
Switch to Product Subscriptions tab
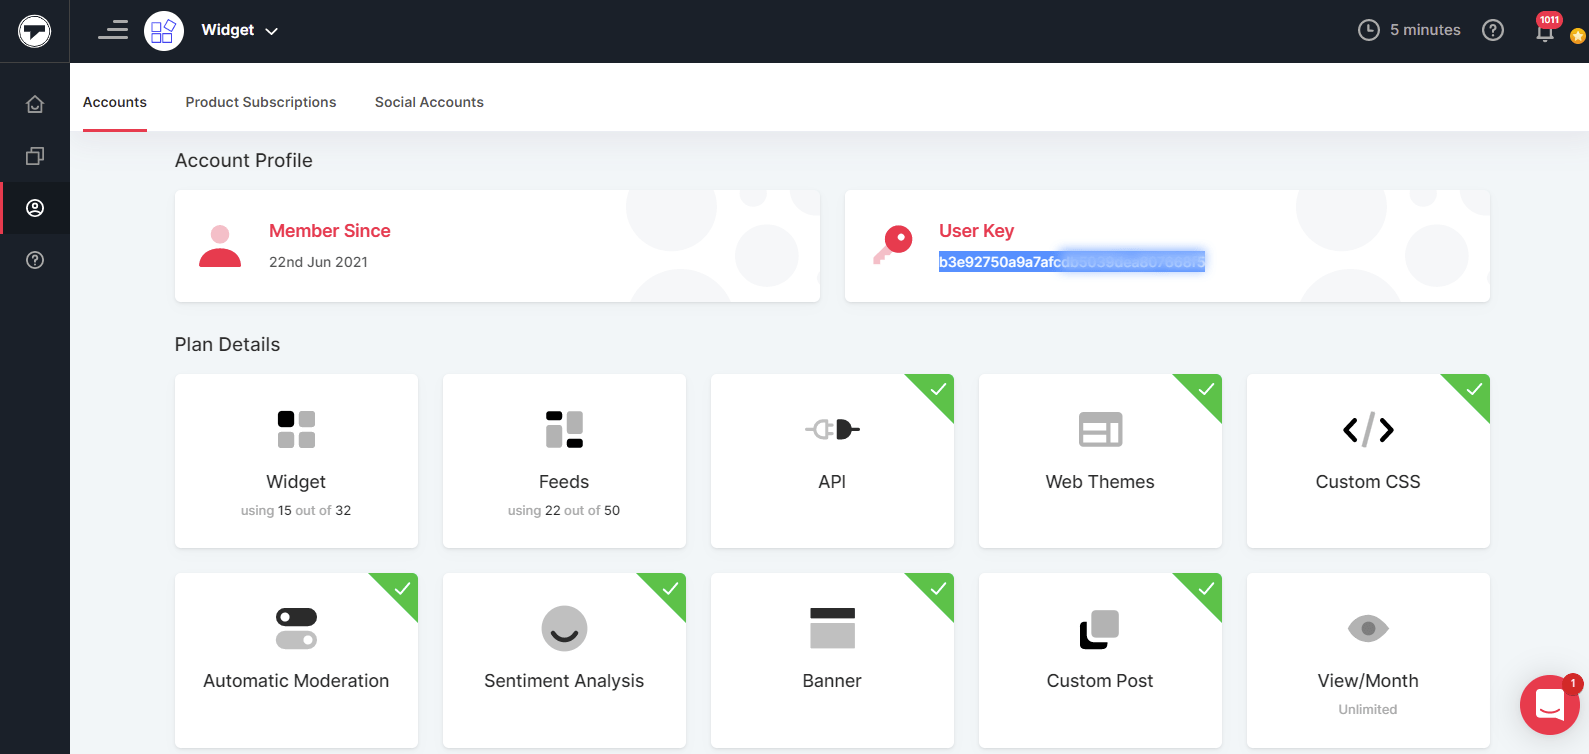coord(261,102)
